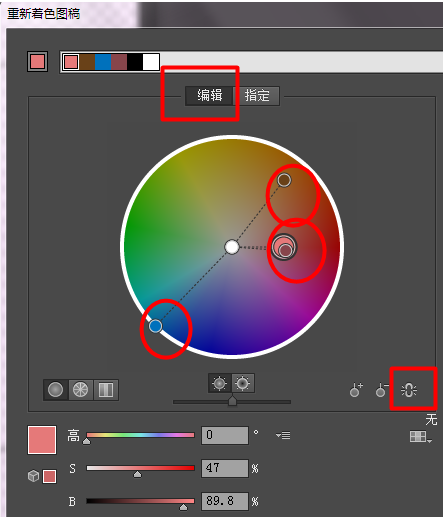Click the small in-gamut color swatch
The width and height of the screenshot is (443, 519).
[x=49, y=476]
